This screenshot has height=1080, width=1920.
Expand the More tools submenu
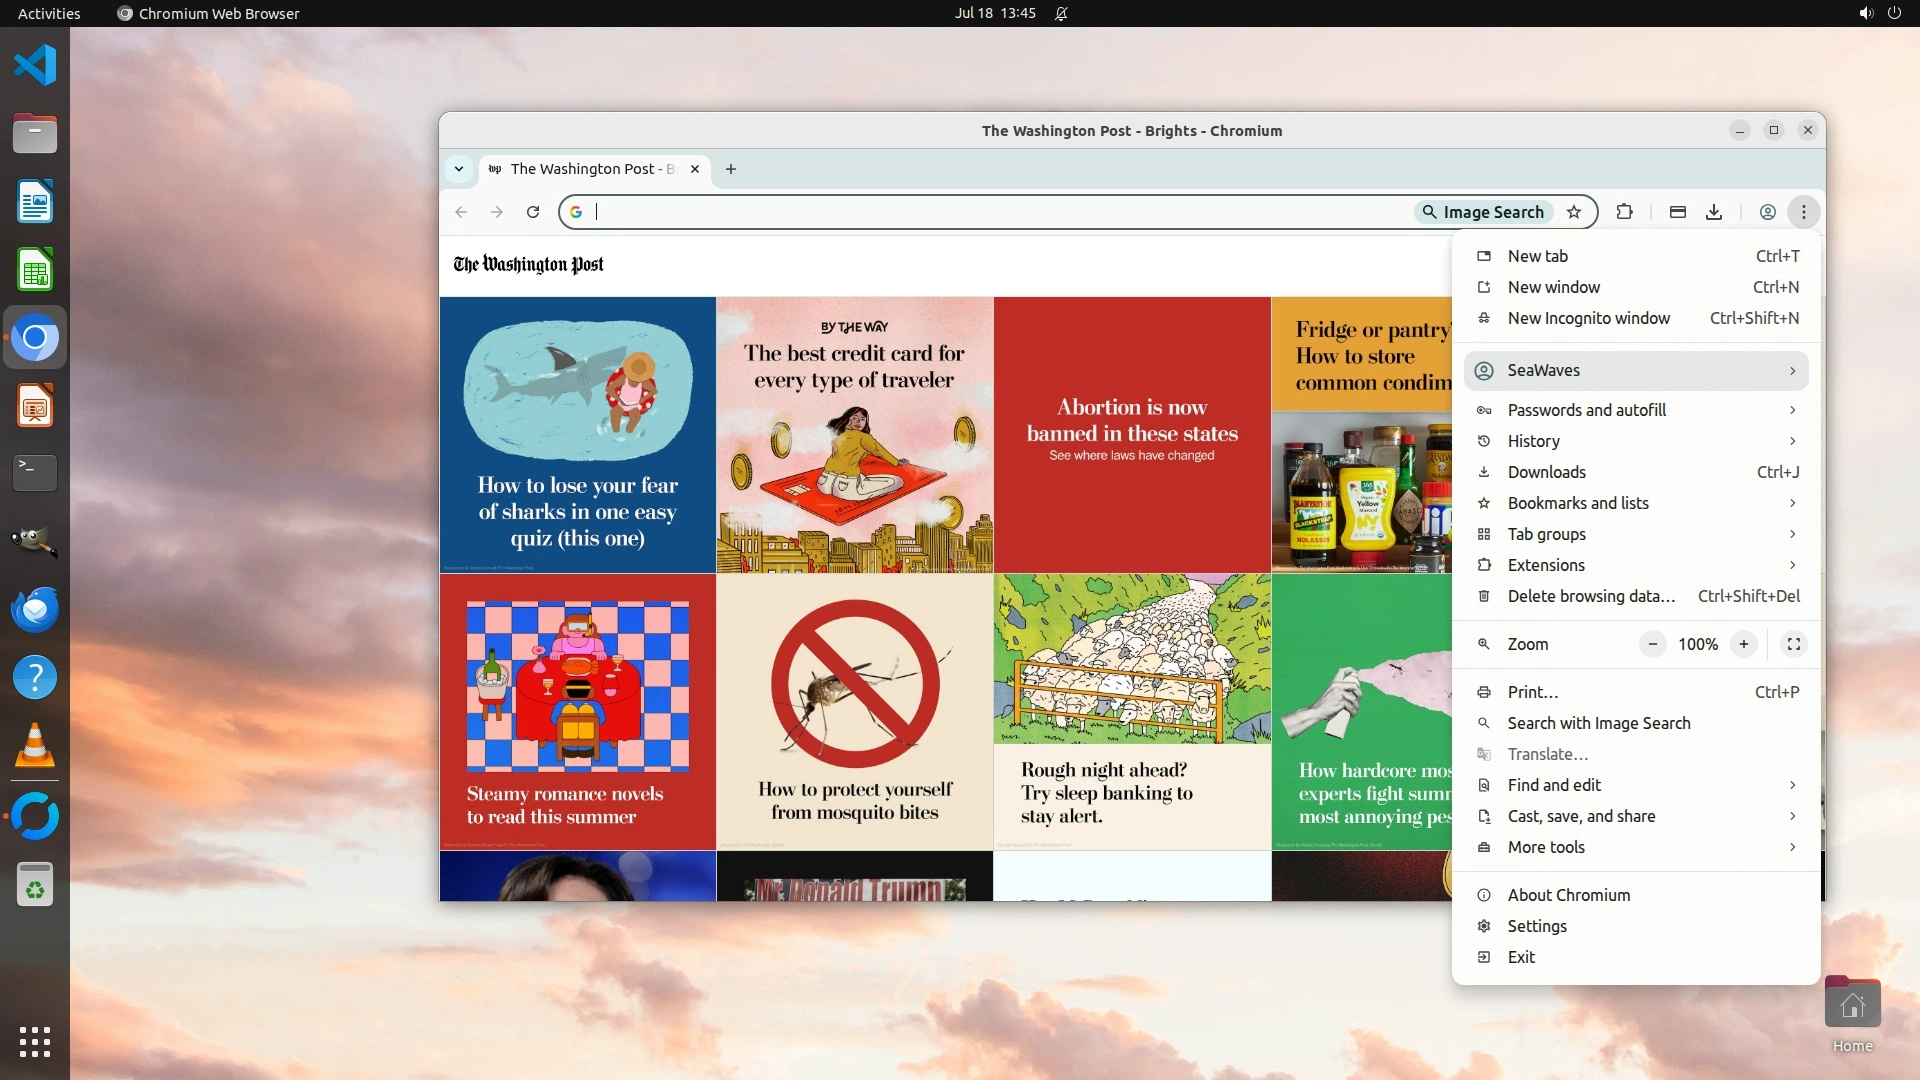tap(1636, 848)
